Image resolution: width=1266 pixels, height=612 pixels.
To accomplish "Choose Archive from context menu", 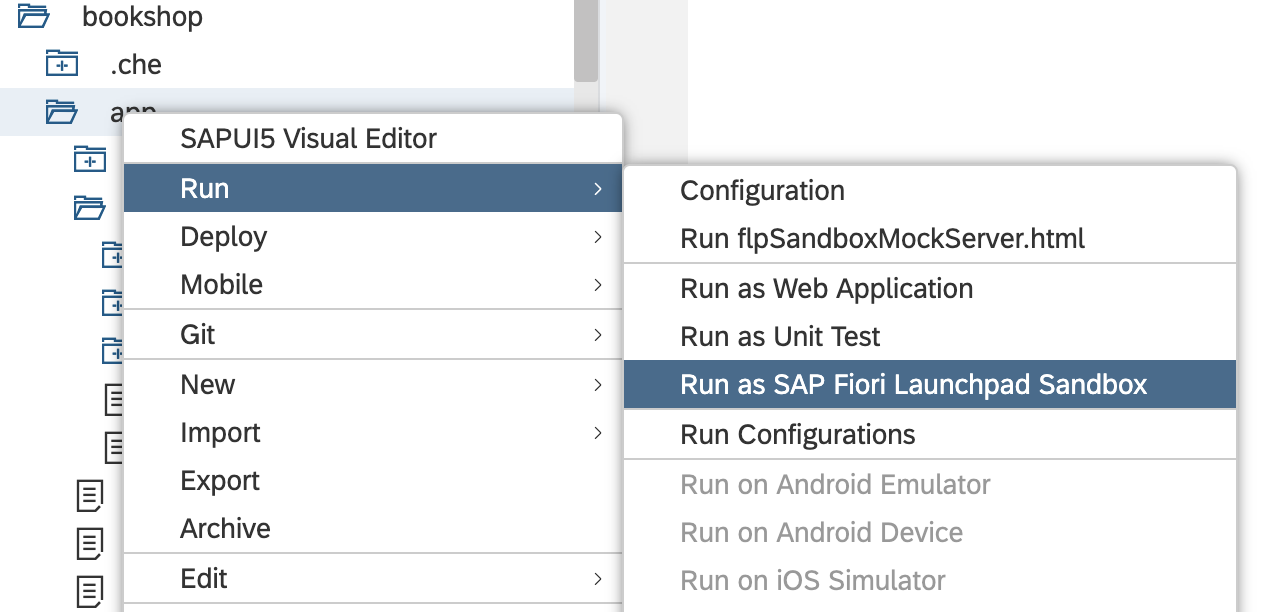I will pyautogui.click(x=372, y=528).
